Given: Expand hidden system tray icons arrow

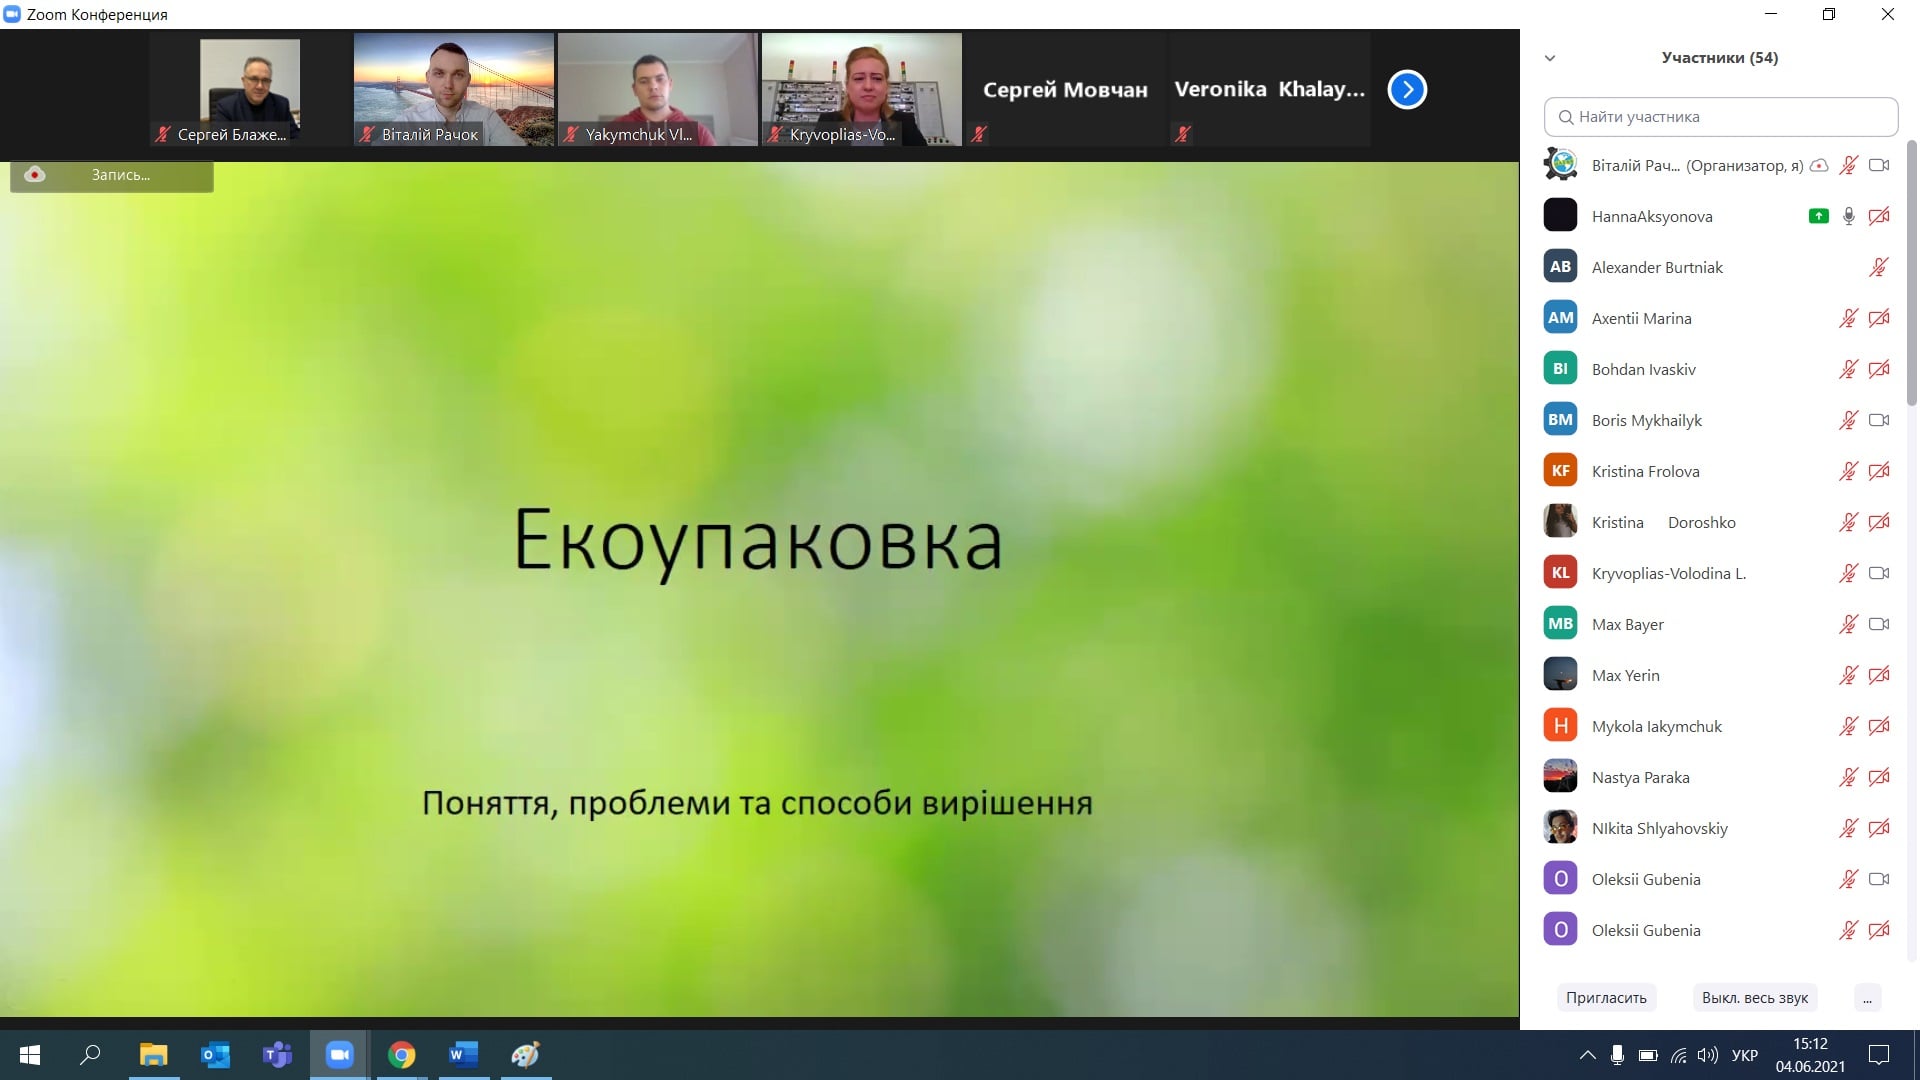Looking at the screenshot, I should (x=1587, y=1055).
